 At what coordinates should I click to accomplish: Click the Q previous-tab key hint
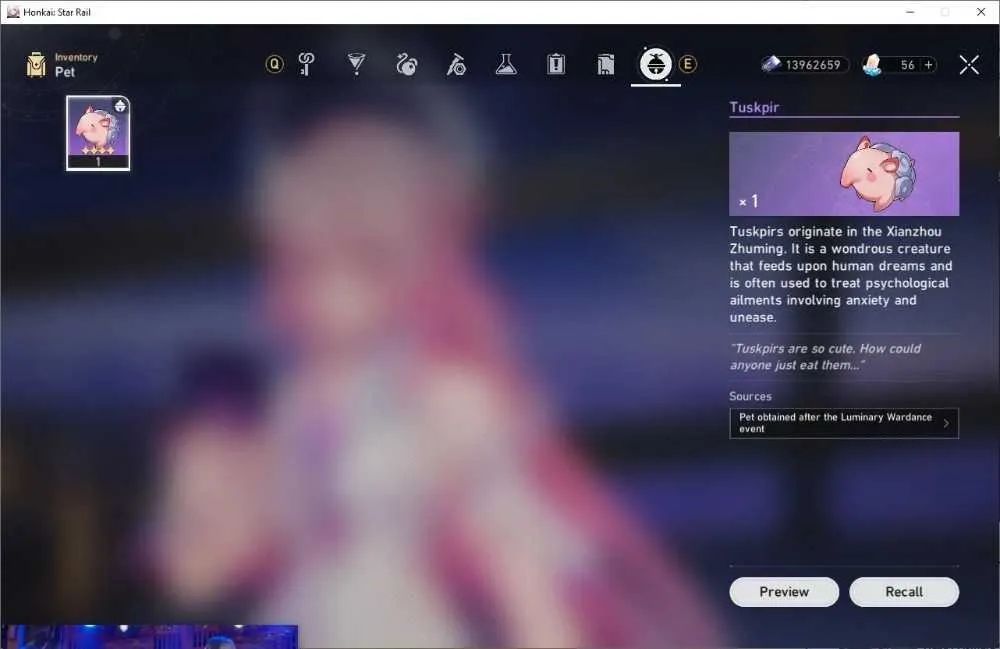(274, 64)
